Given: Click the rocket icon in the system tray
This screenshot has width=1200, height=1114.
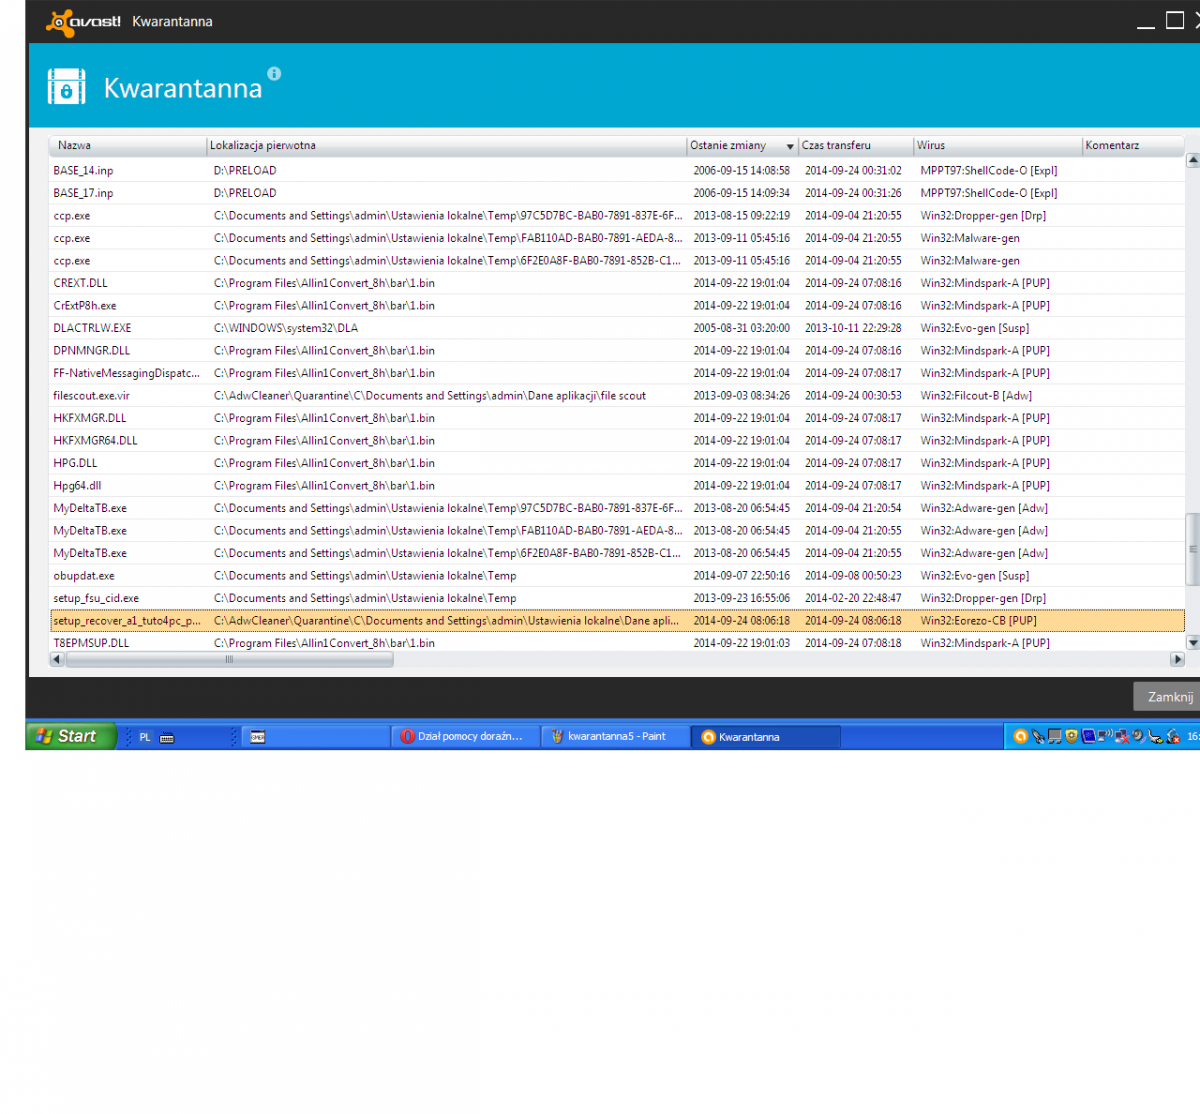Looking at the screenshot, I should [x=1038, y=737].
